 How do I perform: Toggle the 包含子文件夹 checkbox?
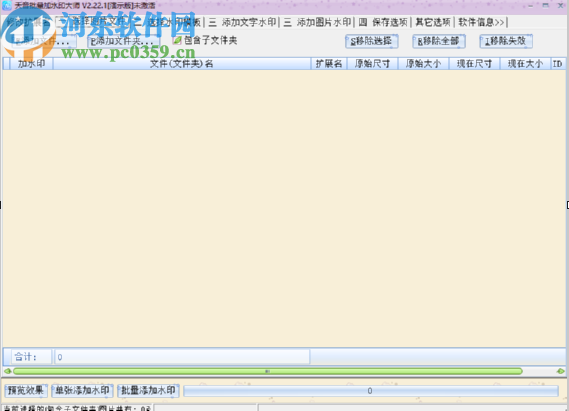pyautogui.click(x=177, y=40)
